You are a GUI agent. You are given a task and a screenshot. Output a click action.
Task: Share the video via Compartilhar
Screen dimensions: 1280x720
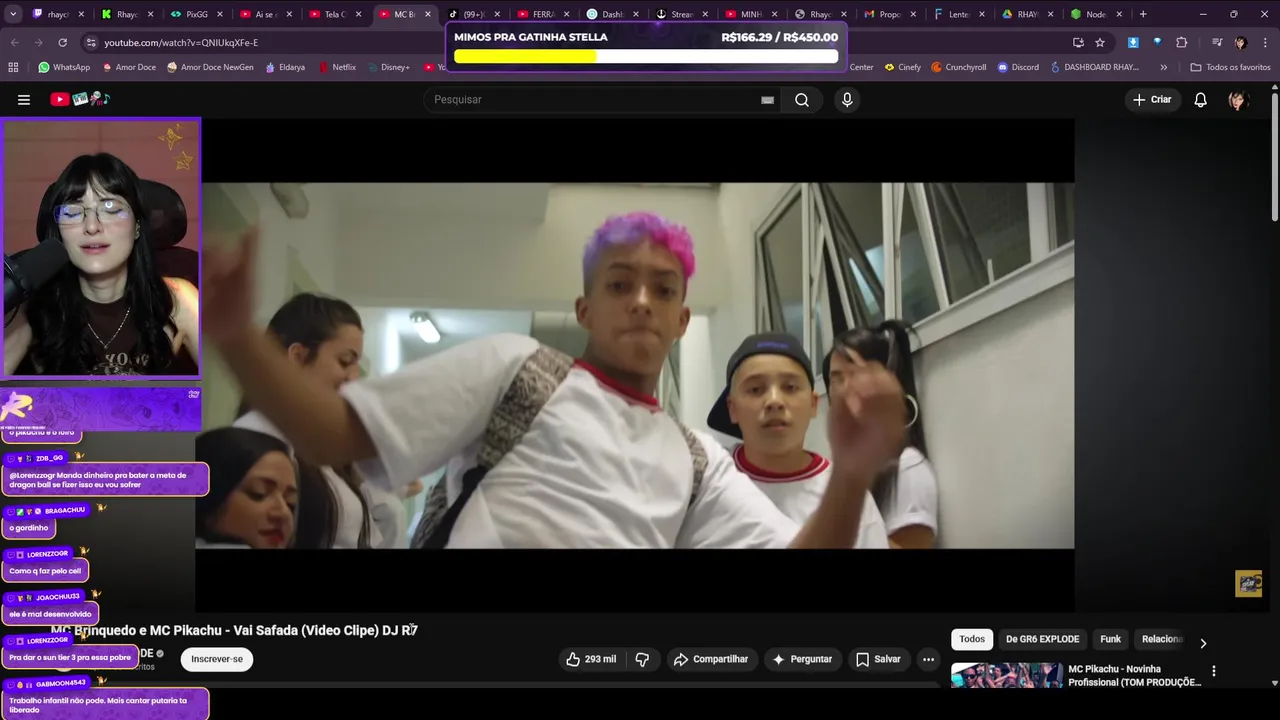click(711, 659)
